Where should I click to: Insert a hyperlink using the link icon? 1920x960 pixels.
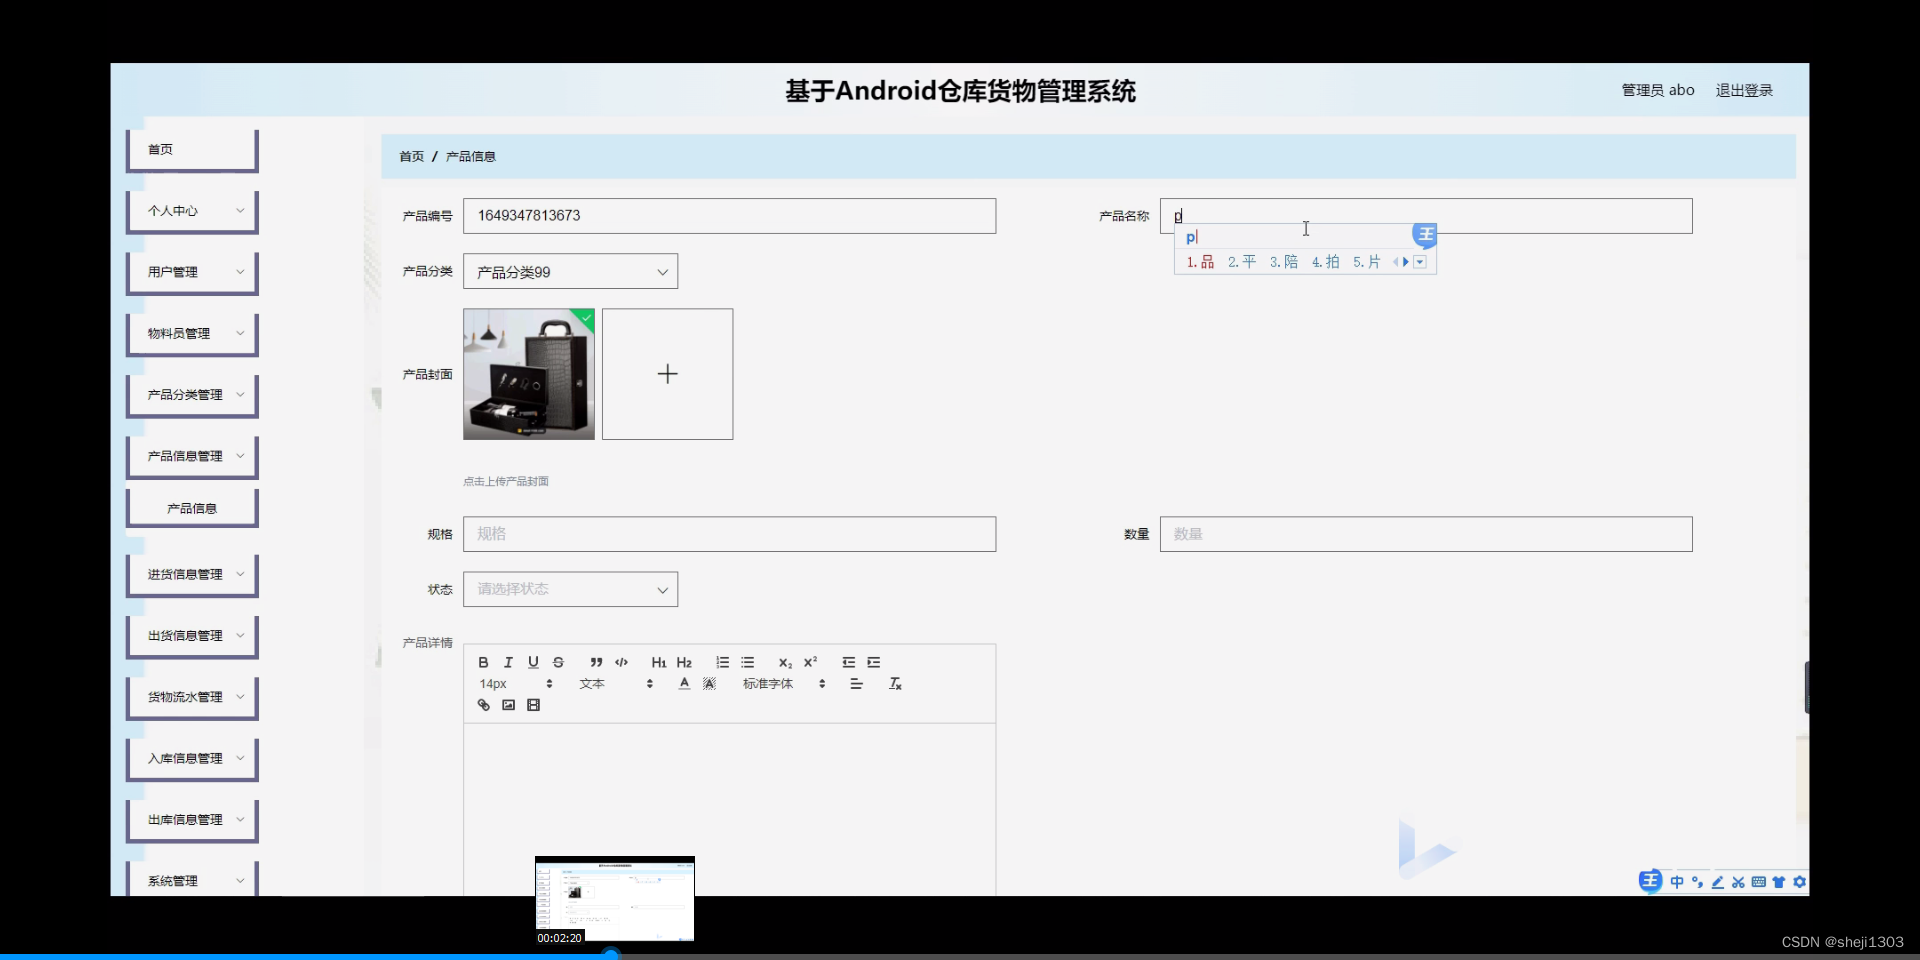click(x=483, y=705)
